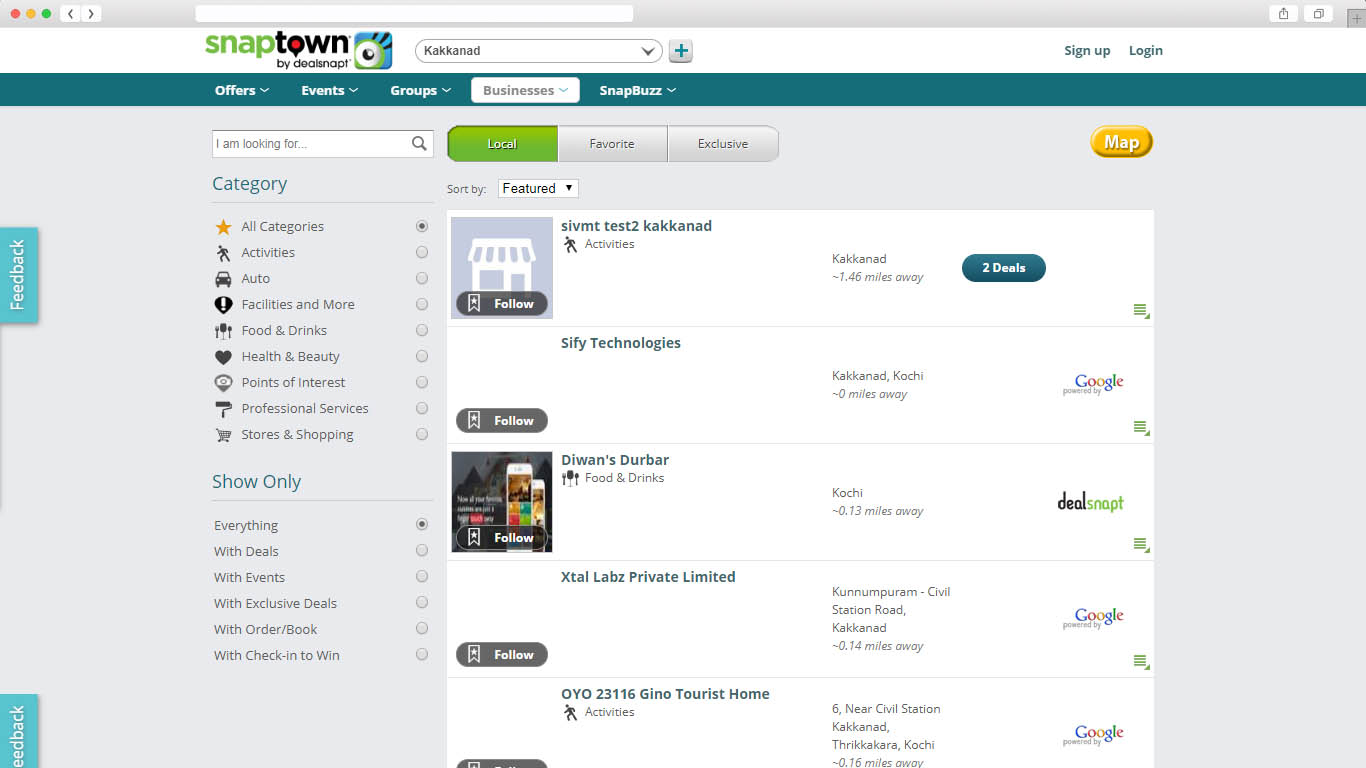Expand the SnapBuzz menu
Screen dimensions: 1366x768
[x=637, y=90]
